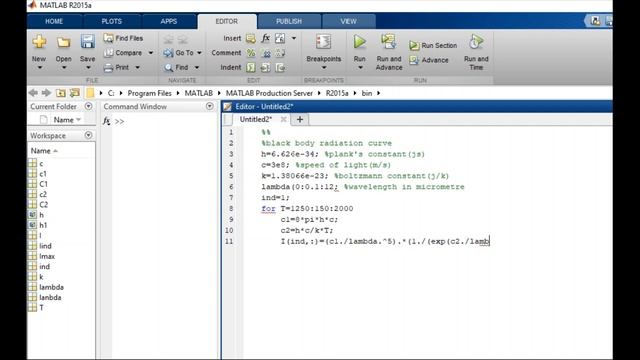Switch to the APPS tab
The height and width of the screenshot is (360, 640).
point(169,21)
